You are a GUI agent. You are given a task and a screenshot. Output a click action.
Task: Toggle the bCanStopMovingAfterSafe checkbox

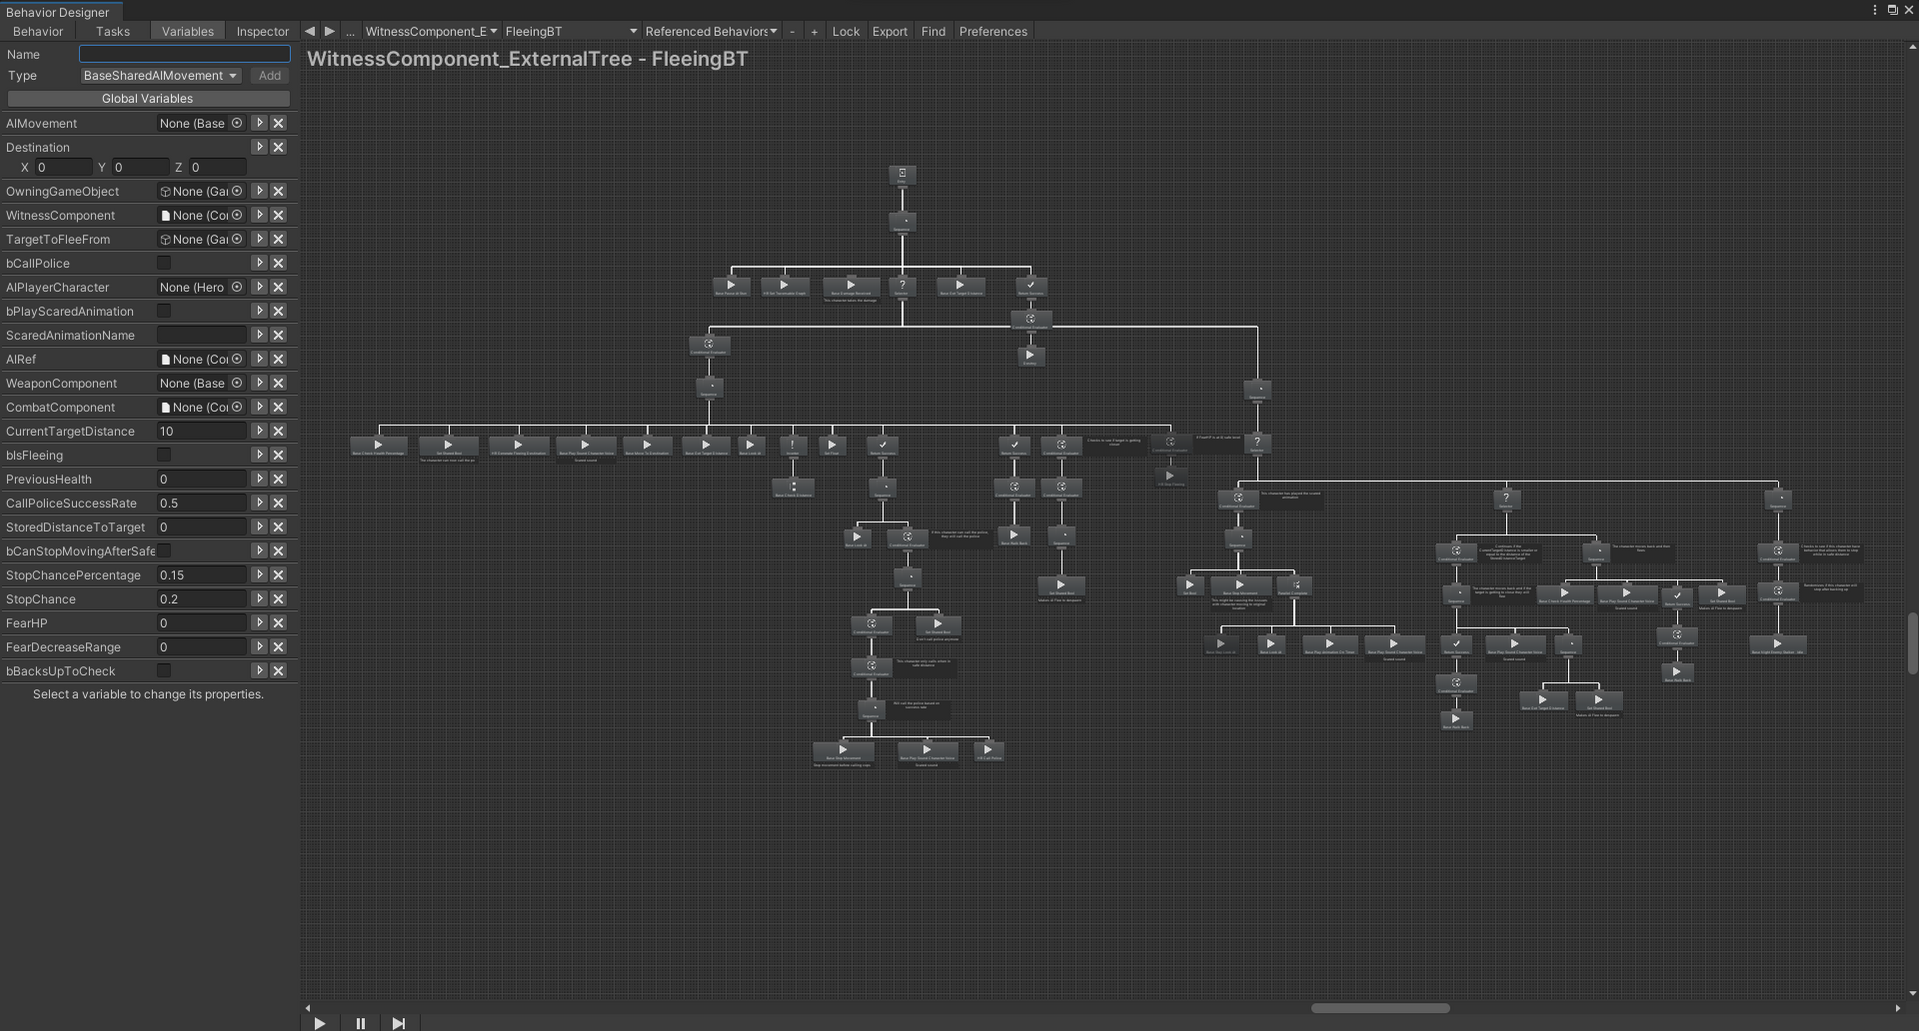[x=164, y=551]
